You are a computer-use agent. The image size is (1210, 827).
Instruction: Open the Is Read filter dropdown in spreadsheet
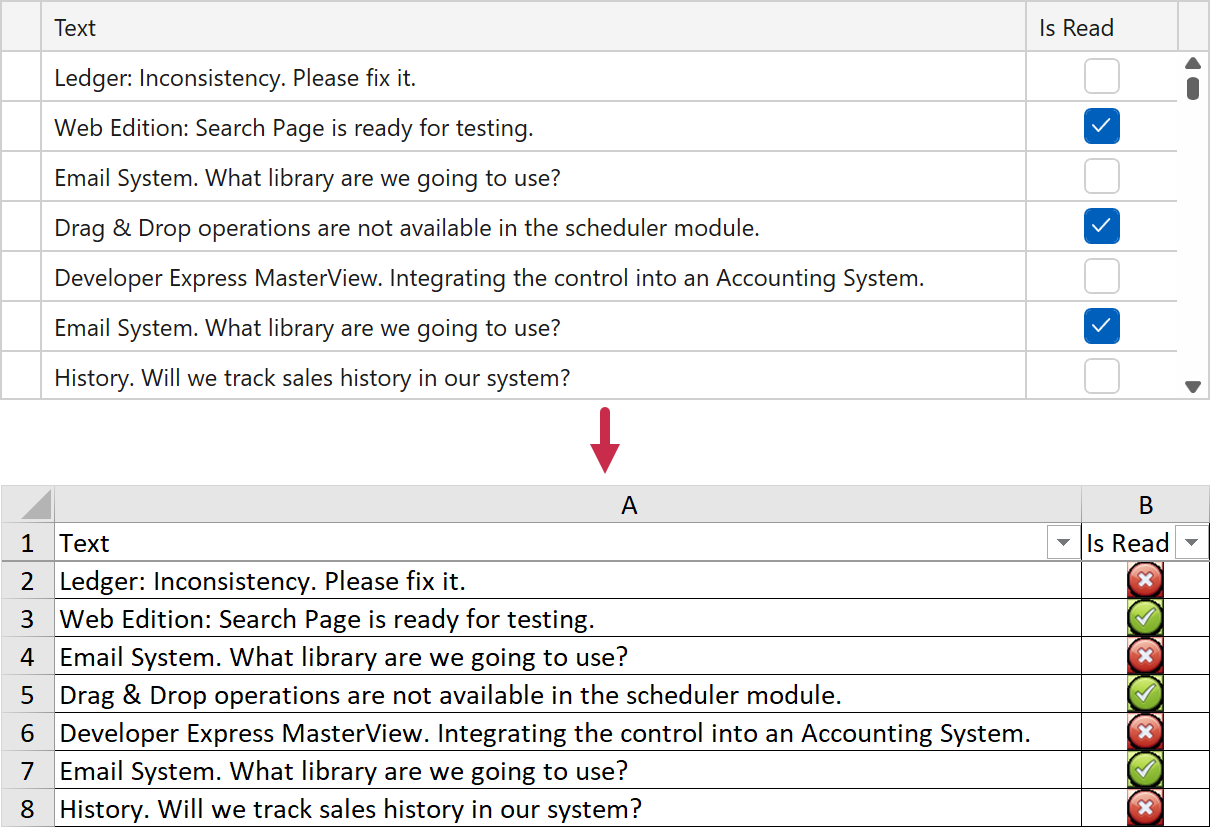(x=1190, y=543)
